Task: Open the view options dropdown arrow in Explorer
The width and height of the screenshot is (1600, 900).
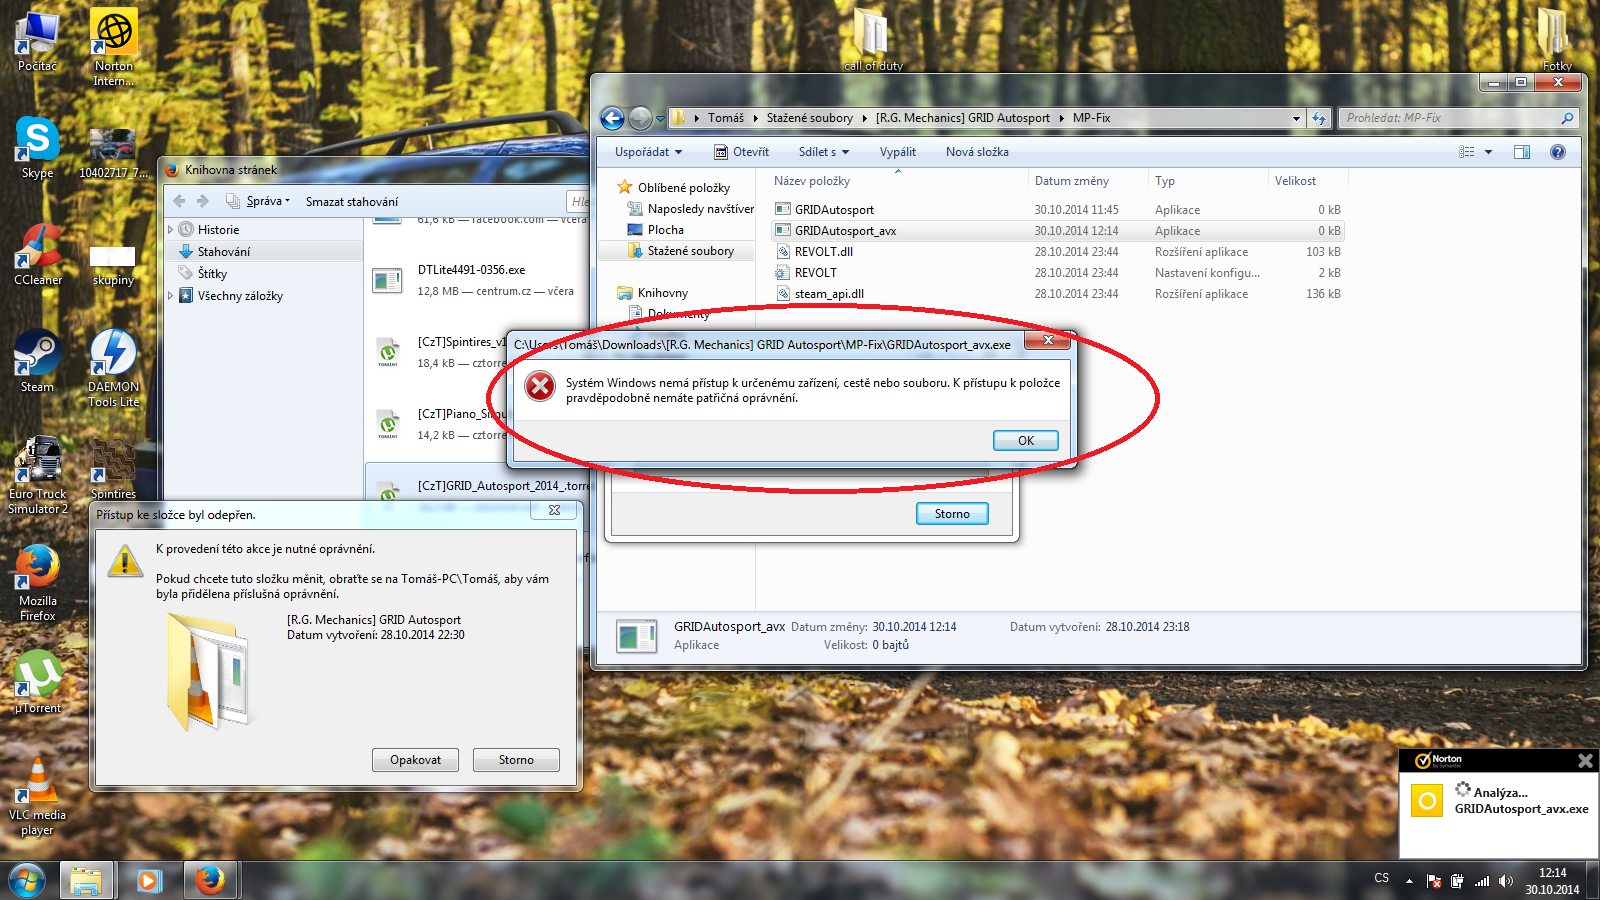Action: click(x=1488, y=152)
